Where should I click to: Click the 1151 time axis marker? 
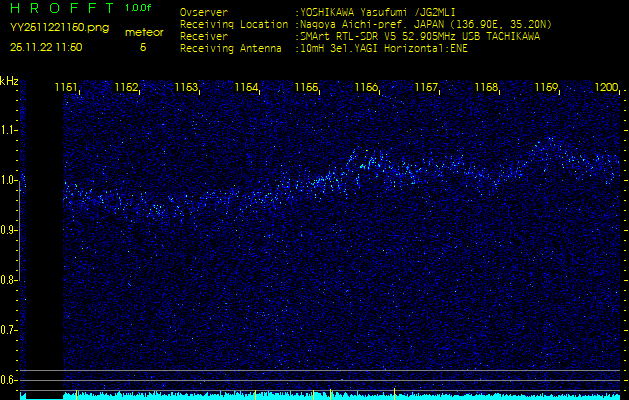66,88
